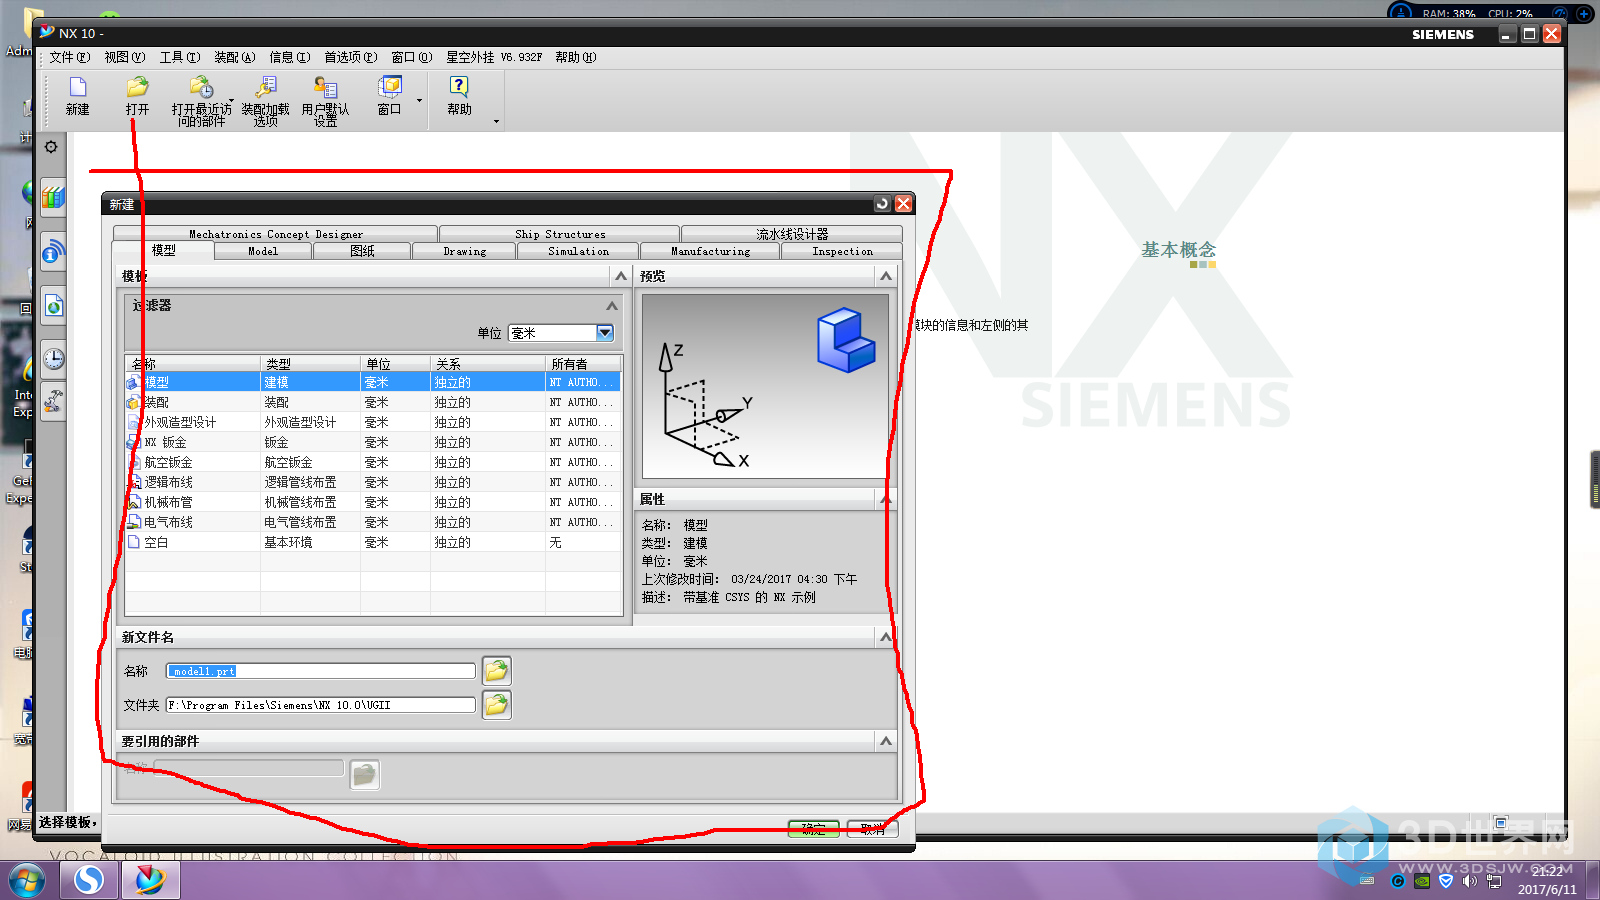Switch to the Simulation tab
Viewport: 1600px width, 900px height.
pos(578,251)
